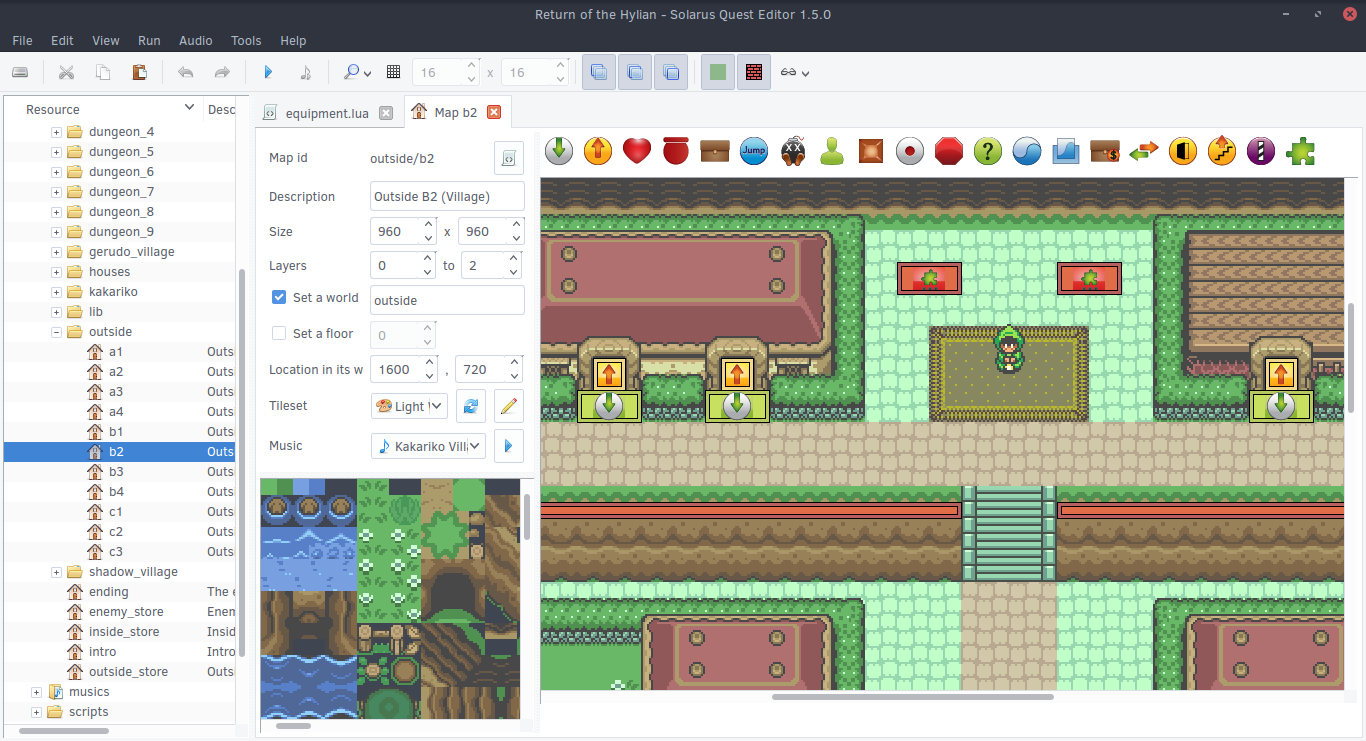
Task: Open the zoom magnifier dropdown
Action: (x=357, y=72)
